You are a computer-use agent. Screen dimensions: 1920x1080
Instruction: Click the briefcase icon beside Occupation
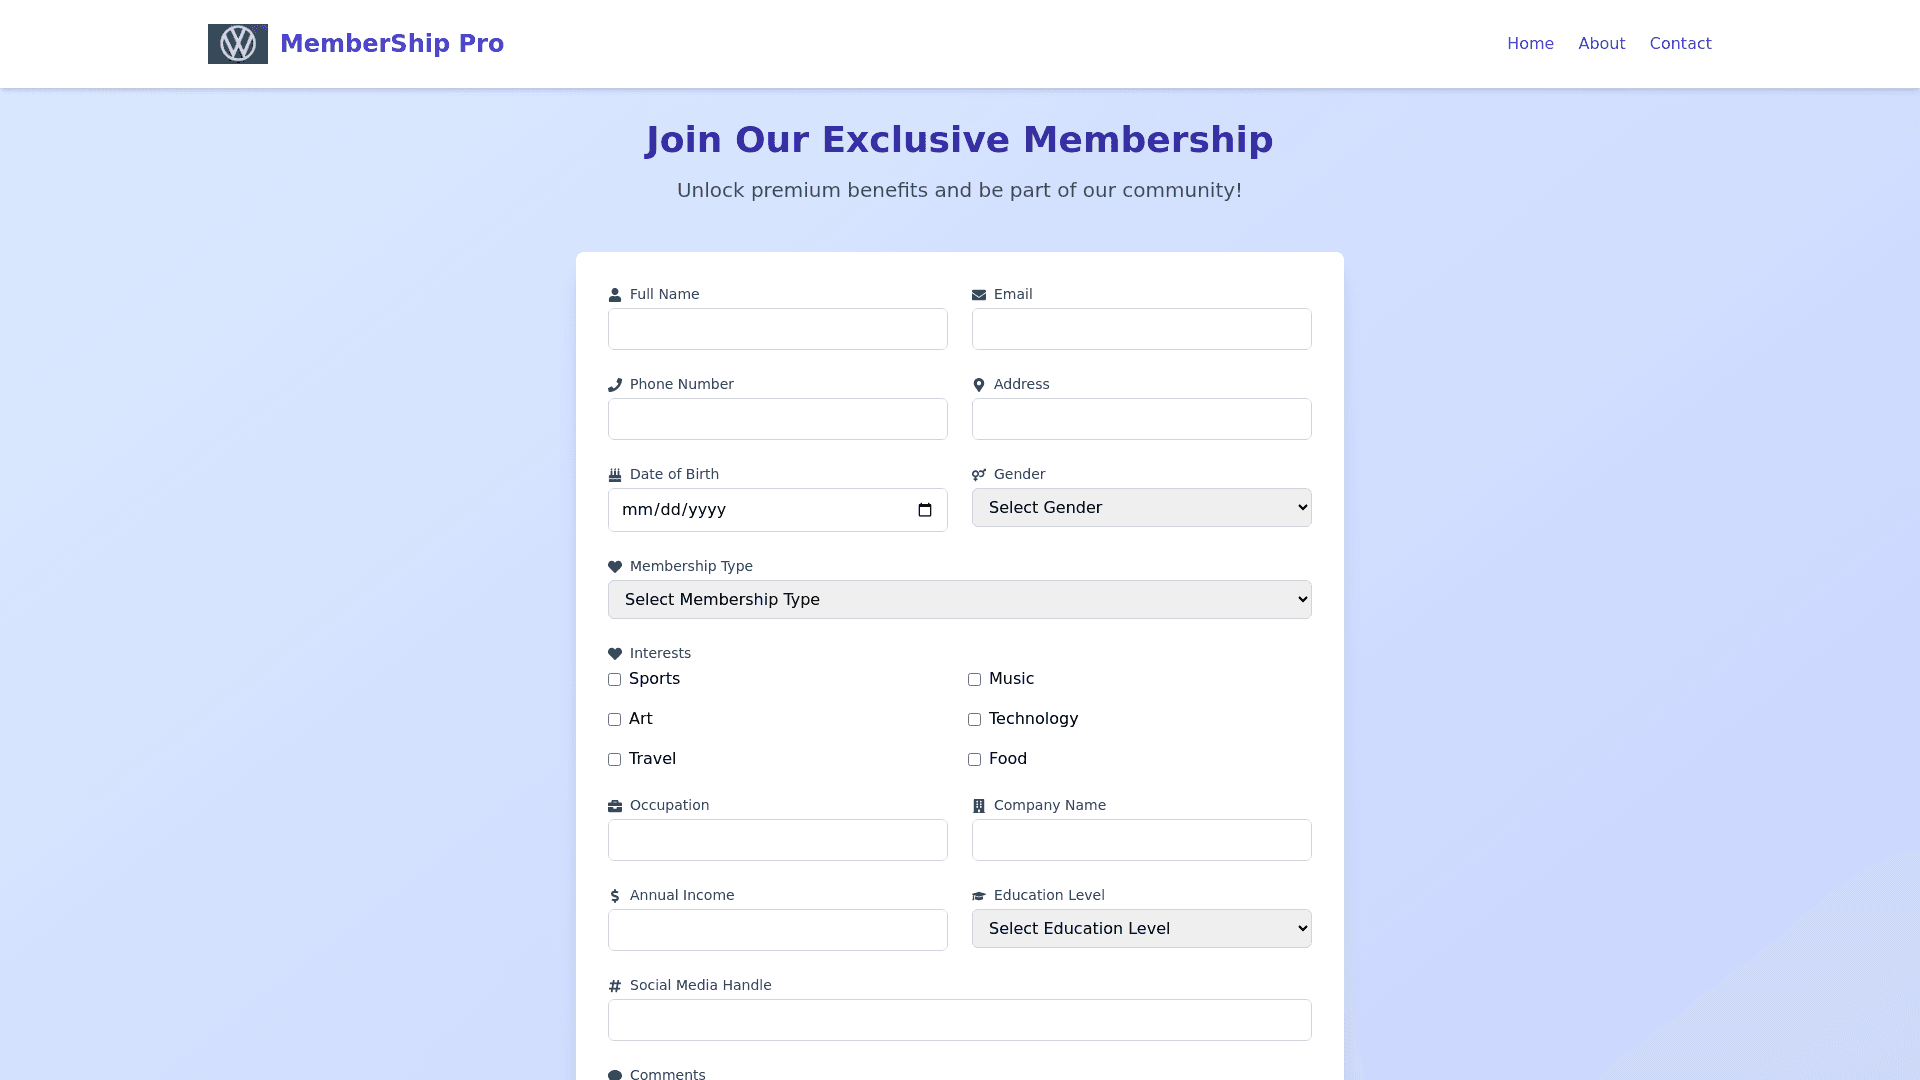click(615, 806)
